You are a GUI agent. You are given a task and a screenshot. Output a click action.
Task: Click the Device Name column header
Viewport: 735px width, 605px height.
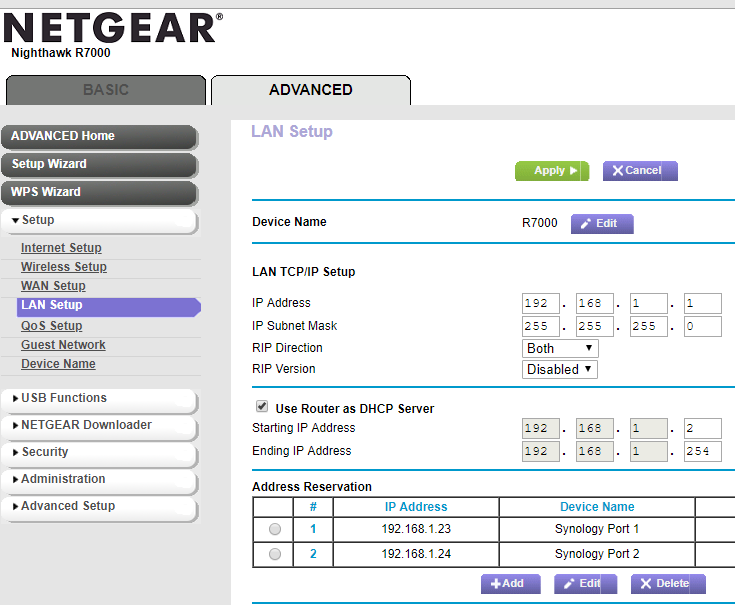pos(597,507)
